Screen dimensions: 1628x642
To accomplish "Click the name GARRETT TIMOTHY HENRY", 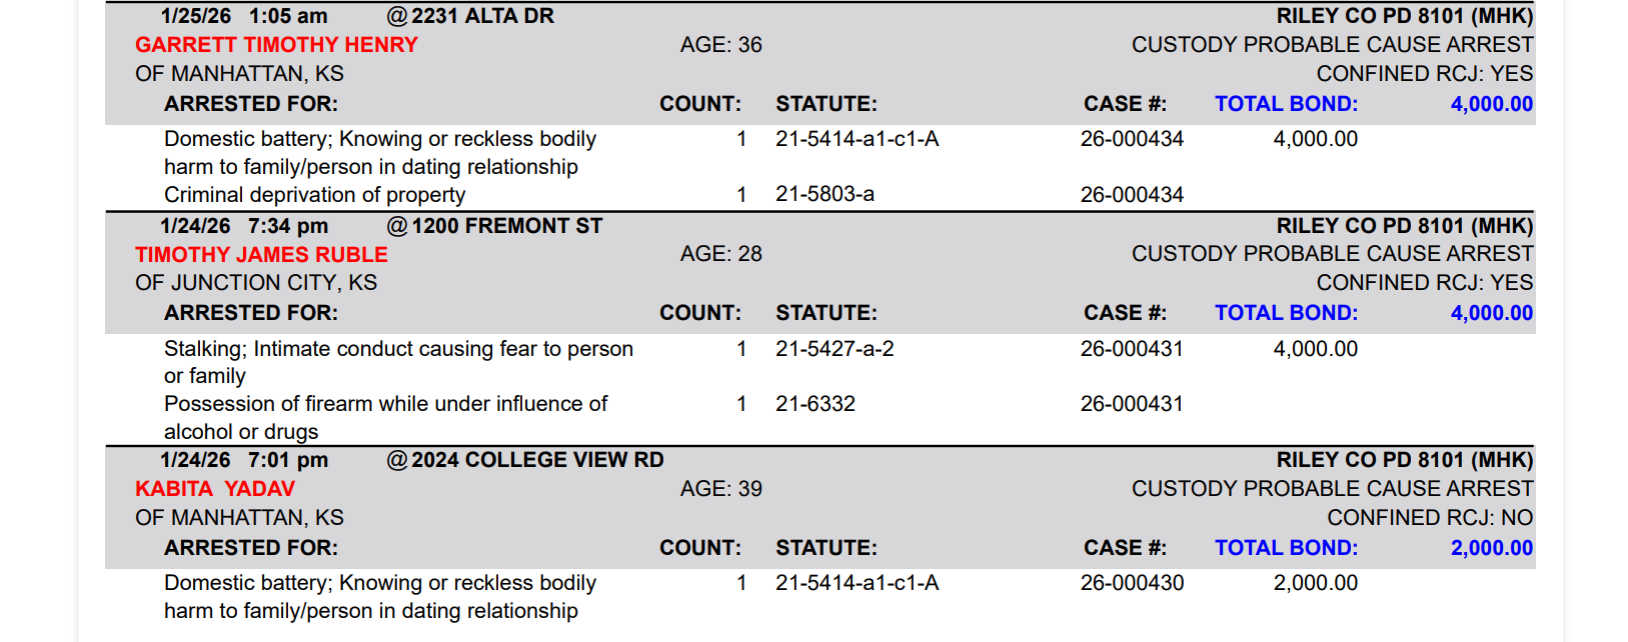I will [276, 45].
